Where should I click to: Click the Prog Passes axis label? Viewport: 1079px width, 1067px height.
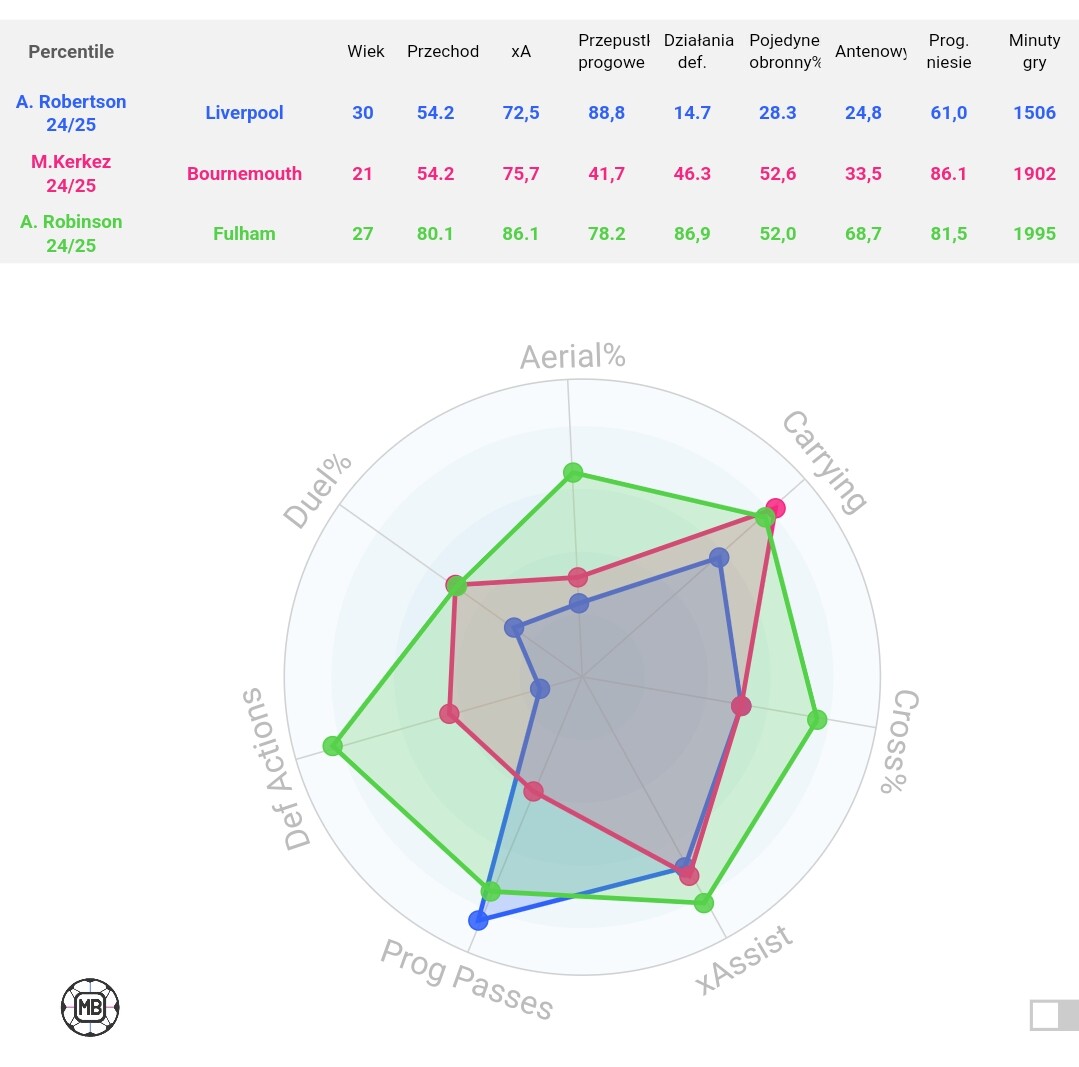tap(466, 980)
